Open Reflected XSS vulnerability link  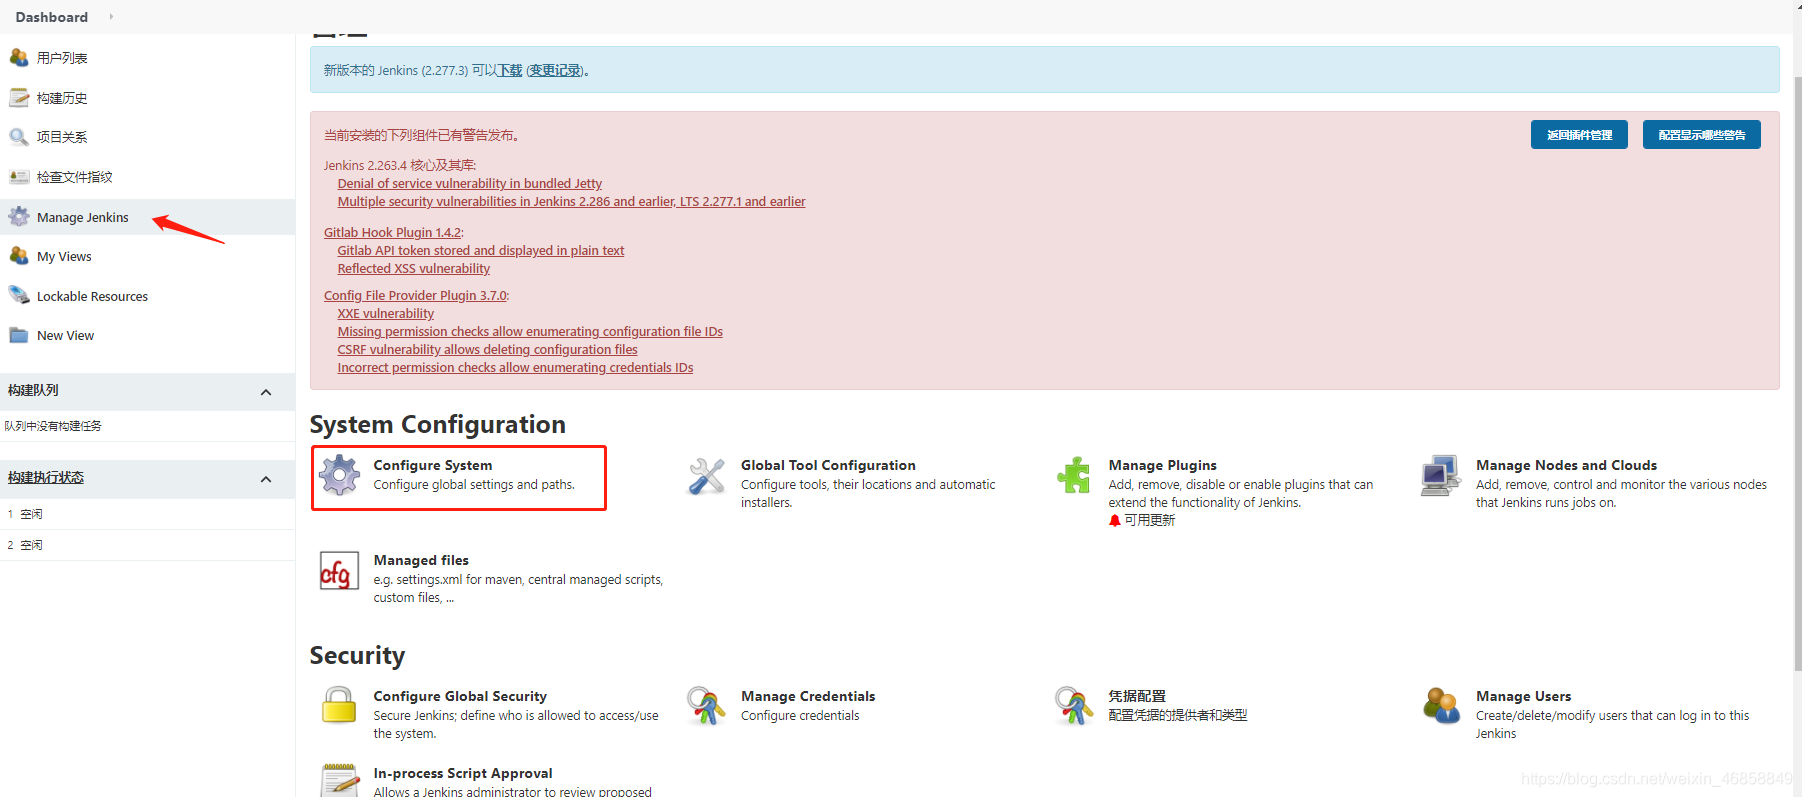tap(414, 268)
